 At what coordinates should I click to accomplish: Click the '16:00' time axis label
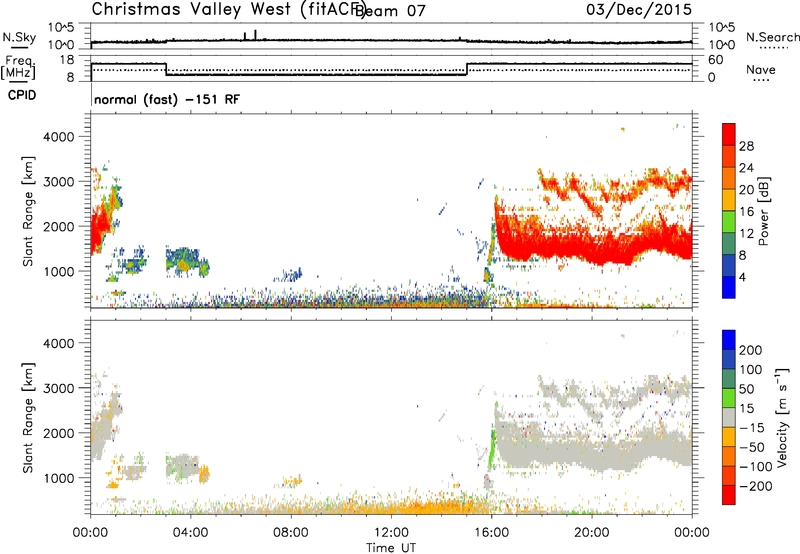pos(491,533)
